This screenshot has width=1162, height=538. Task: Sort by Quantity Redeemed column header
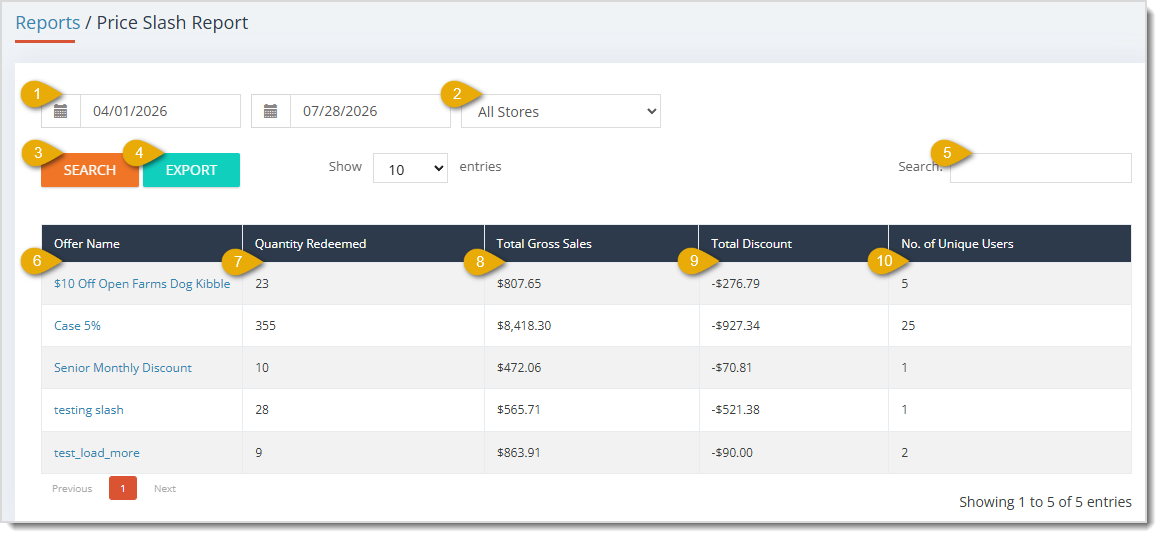[x=363, y=244]
